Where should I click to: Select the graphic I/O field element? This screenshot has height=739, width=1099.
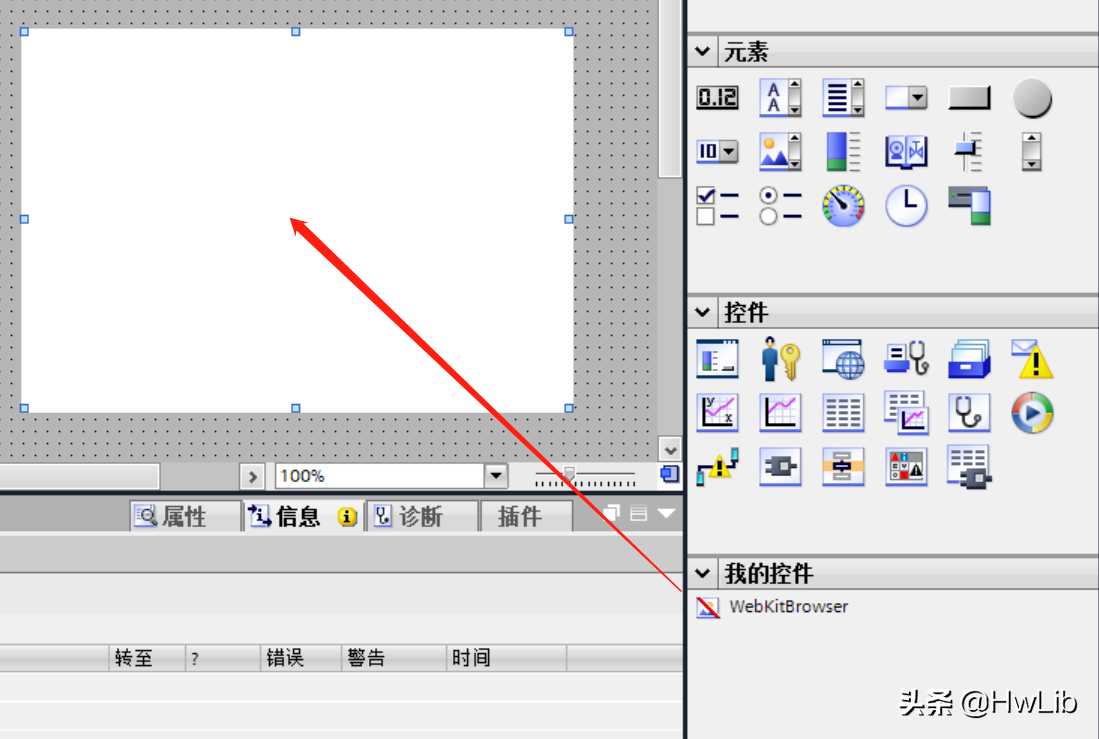tap(780, 151)
